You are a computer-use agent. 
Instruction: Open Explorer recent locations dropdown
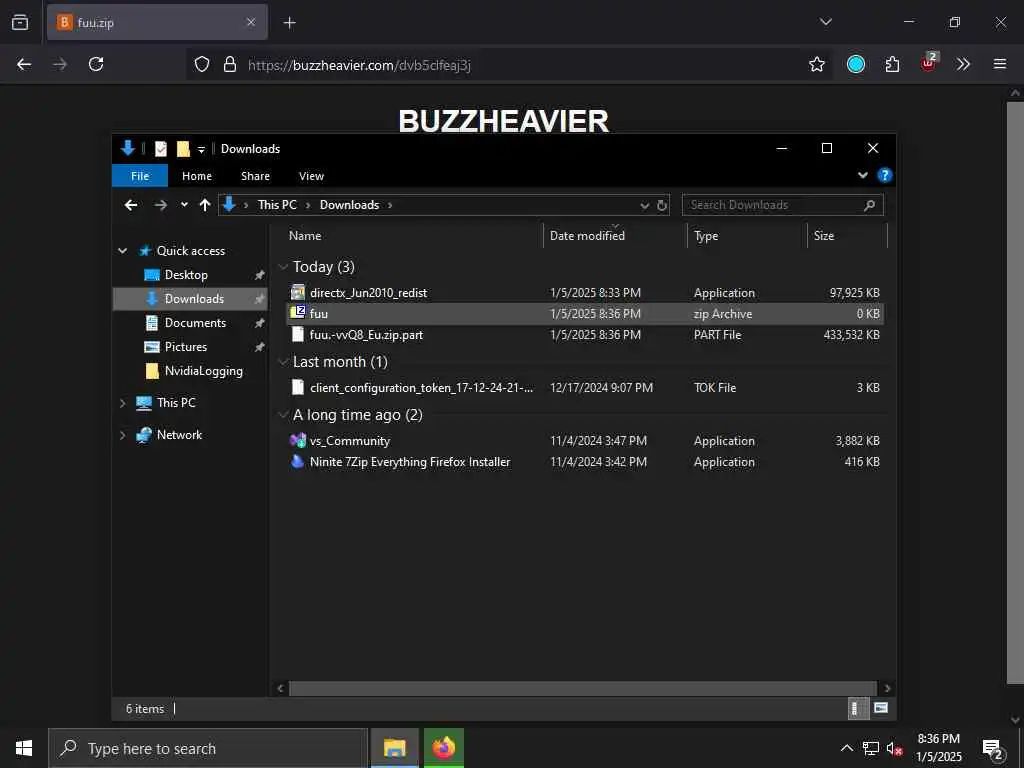[184, 204]
